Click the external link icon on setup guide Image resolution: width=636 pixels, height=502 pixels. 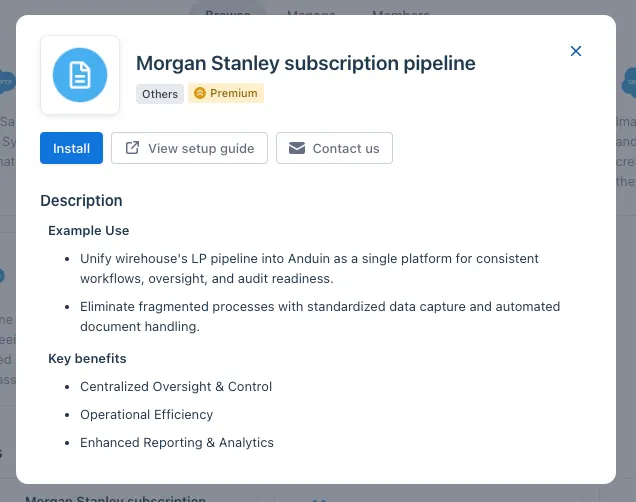click(x=132, y=148)
